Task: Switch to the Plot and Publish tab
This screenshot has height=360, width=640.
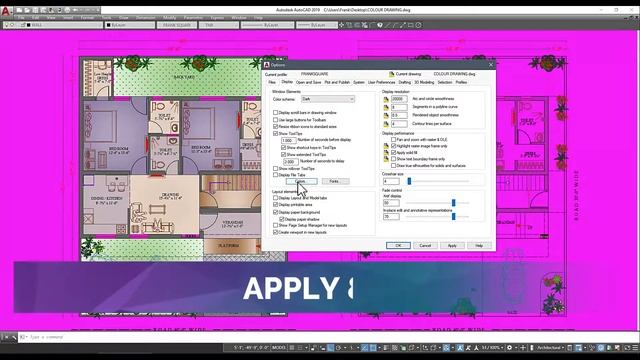Action: [337, 82]
